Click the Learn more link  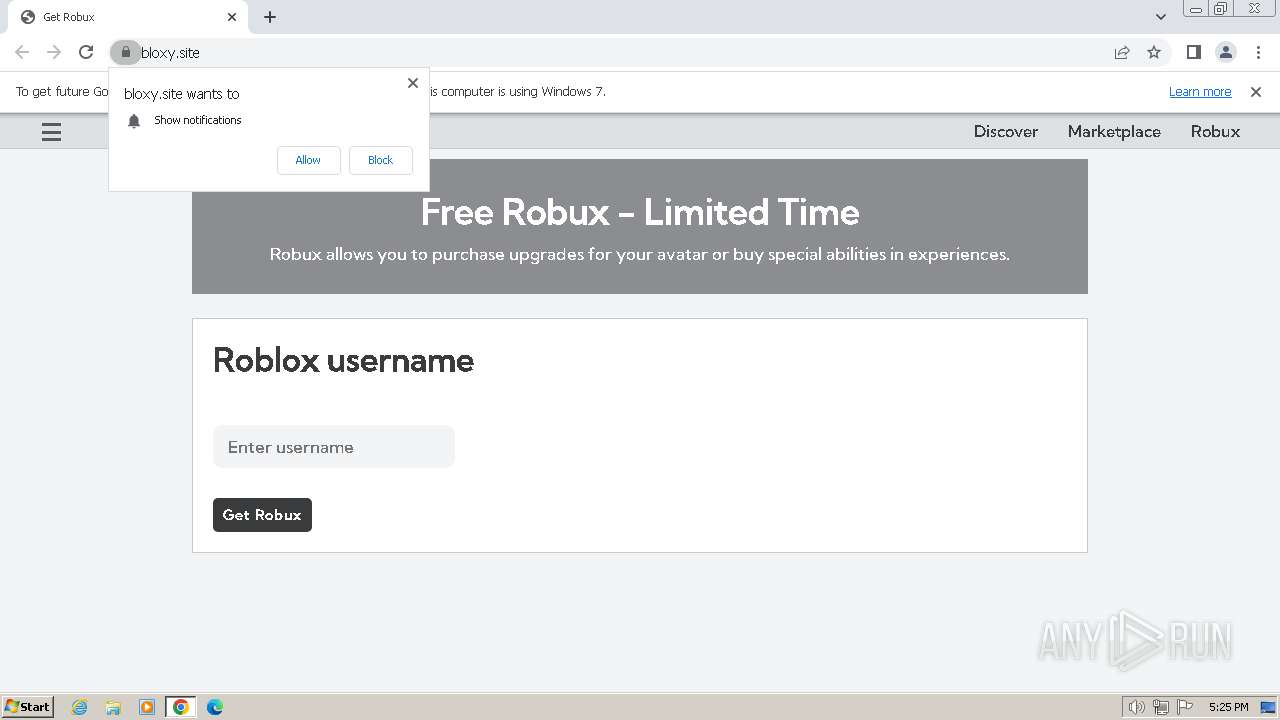(1200, 92)
